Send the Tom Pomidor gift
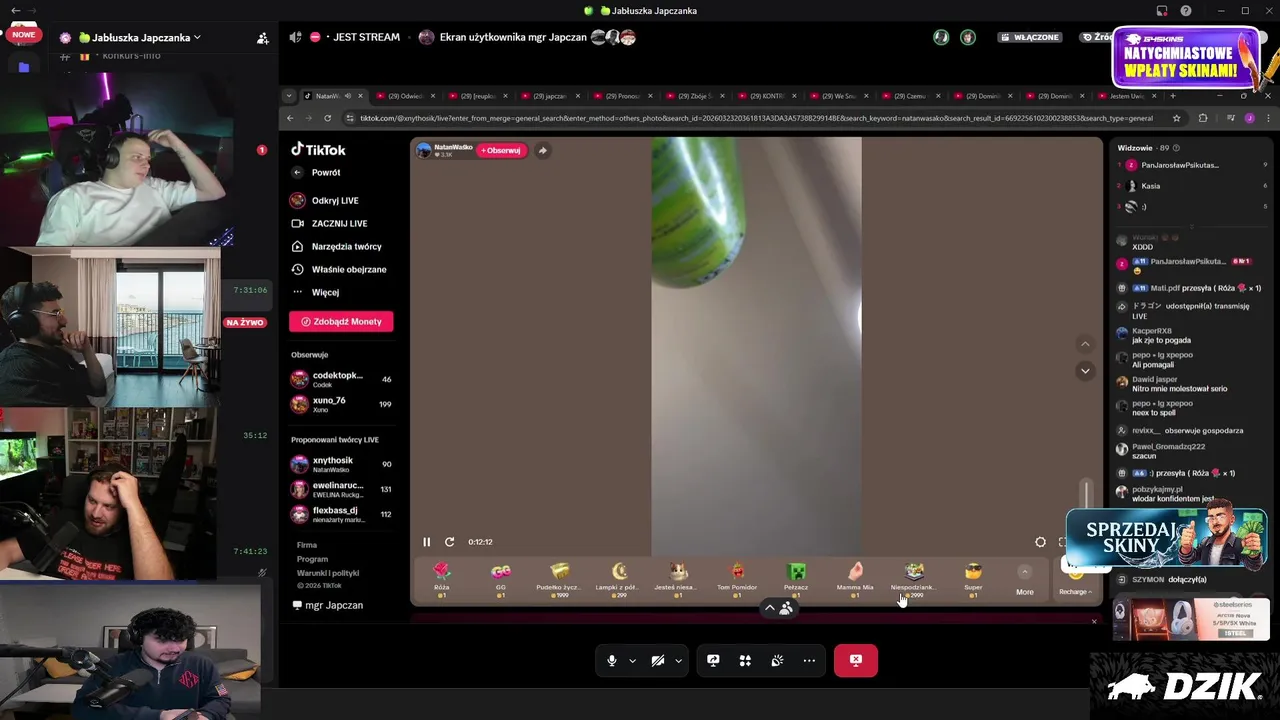The height and width of the screenshot is (720, 1280). [x=737, y=580]
